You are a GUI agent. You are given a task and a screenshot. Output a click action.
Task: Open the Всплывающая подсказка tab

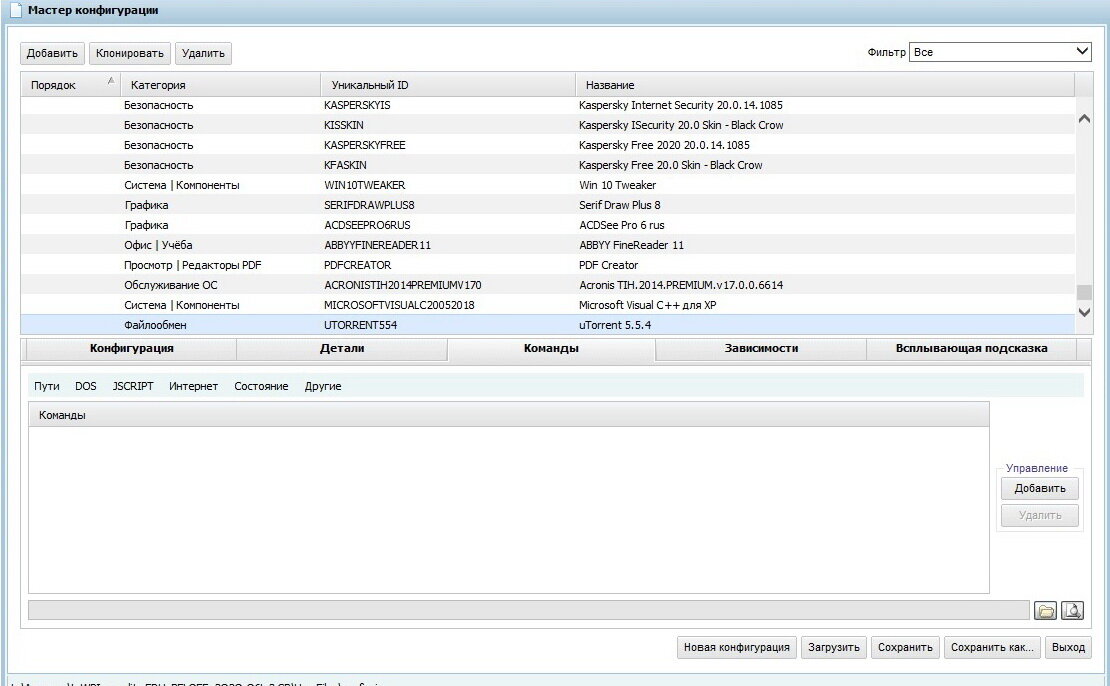971,348
